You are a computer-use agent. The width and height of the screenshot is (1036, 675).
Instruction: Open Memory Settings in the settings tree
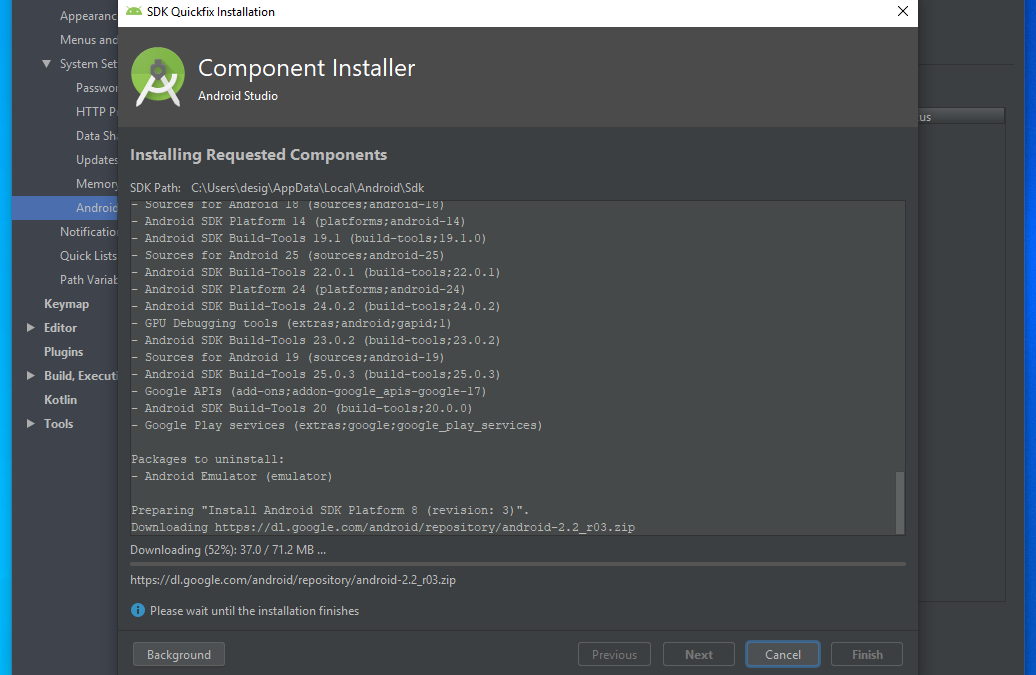point(96,184)
